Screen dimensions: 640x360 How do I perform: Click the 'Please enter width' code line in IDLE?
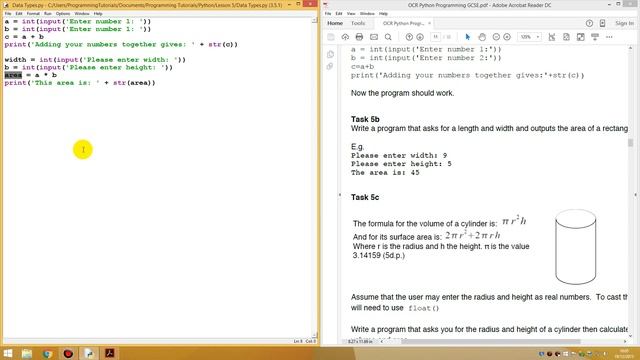[x=95, y=60]
